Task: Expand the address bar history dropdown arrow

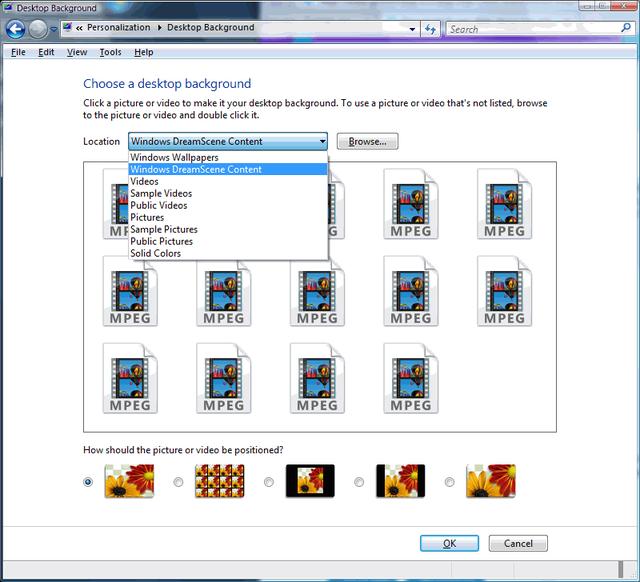Action: click(x=412, y=29)
